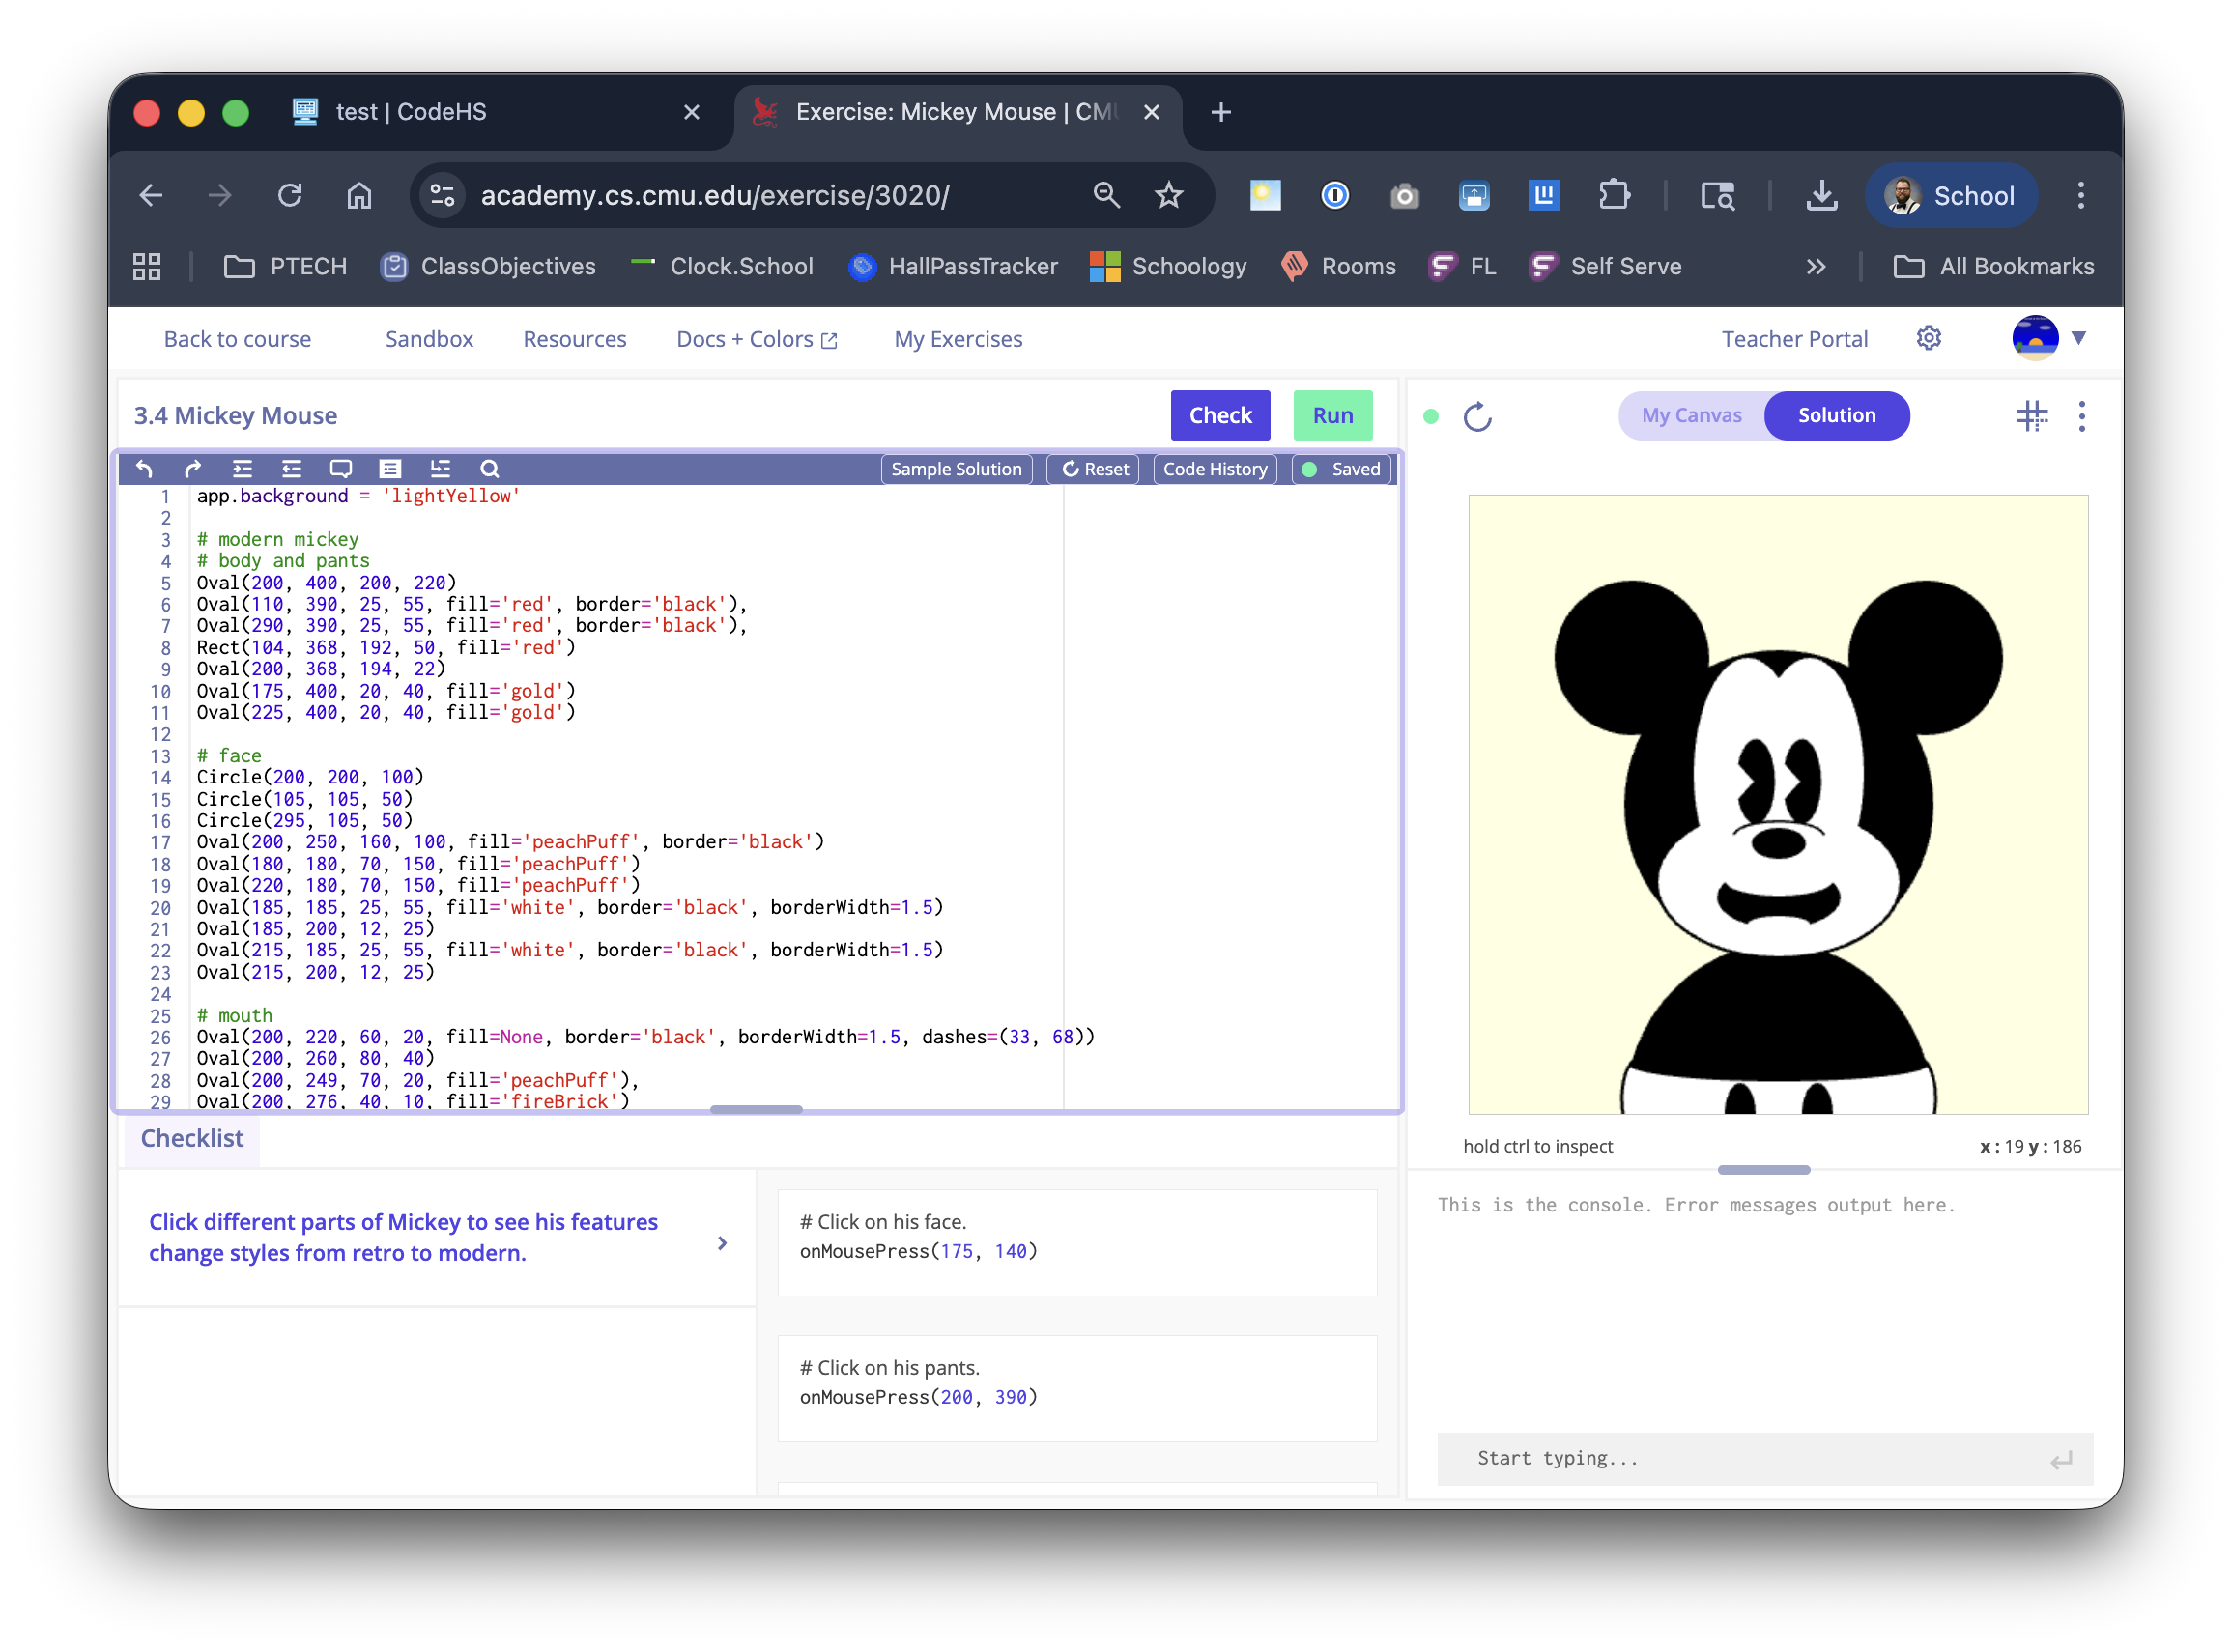
Task: Go Back to course
Action: (237, 339)
